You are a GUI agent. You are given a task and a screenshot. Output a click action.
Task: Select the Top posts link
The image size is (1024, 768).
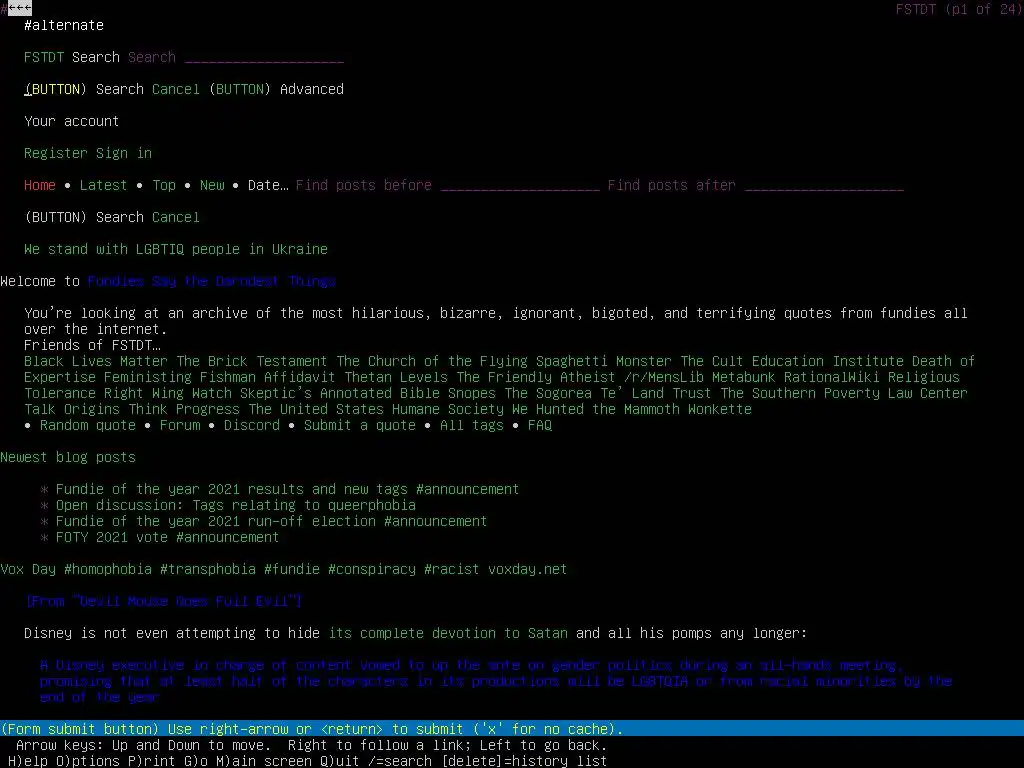[x=164, y=185]
